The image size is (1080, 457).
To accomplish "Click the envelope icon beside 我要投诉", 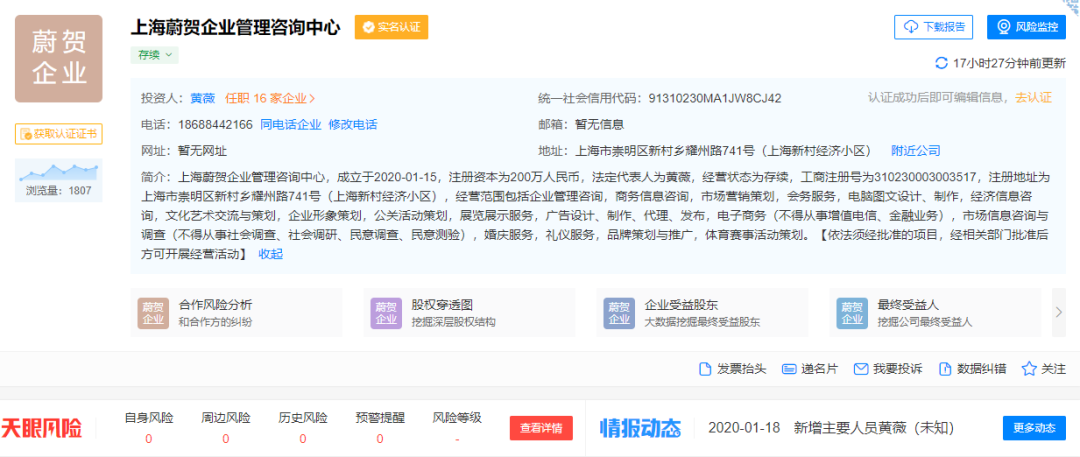I will tap(860, 369).
